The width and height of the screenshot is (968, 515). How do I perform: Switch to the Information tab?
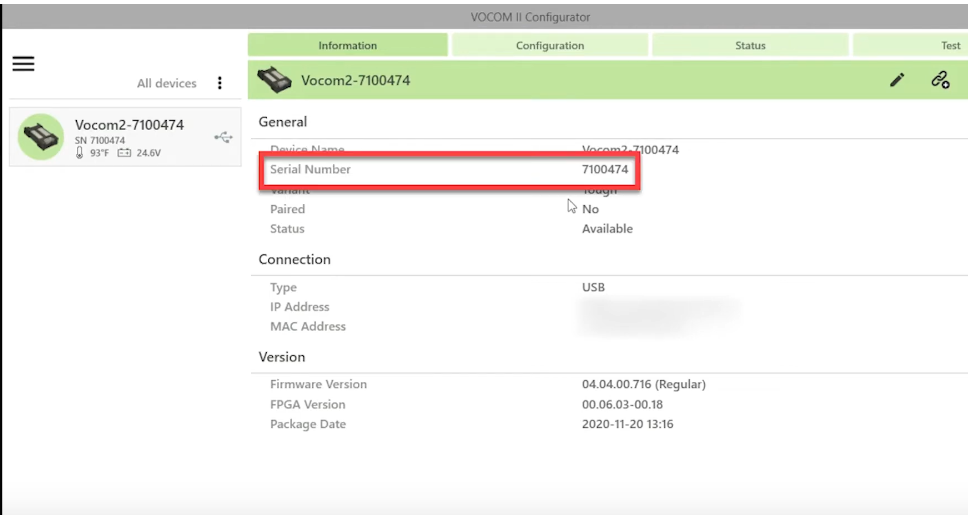tap(348, 45)
